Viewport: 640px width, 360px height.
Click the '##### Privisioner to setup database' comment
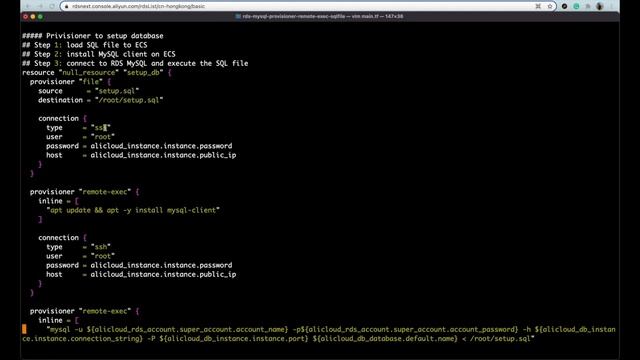coord(93,36)
